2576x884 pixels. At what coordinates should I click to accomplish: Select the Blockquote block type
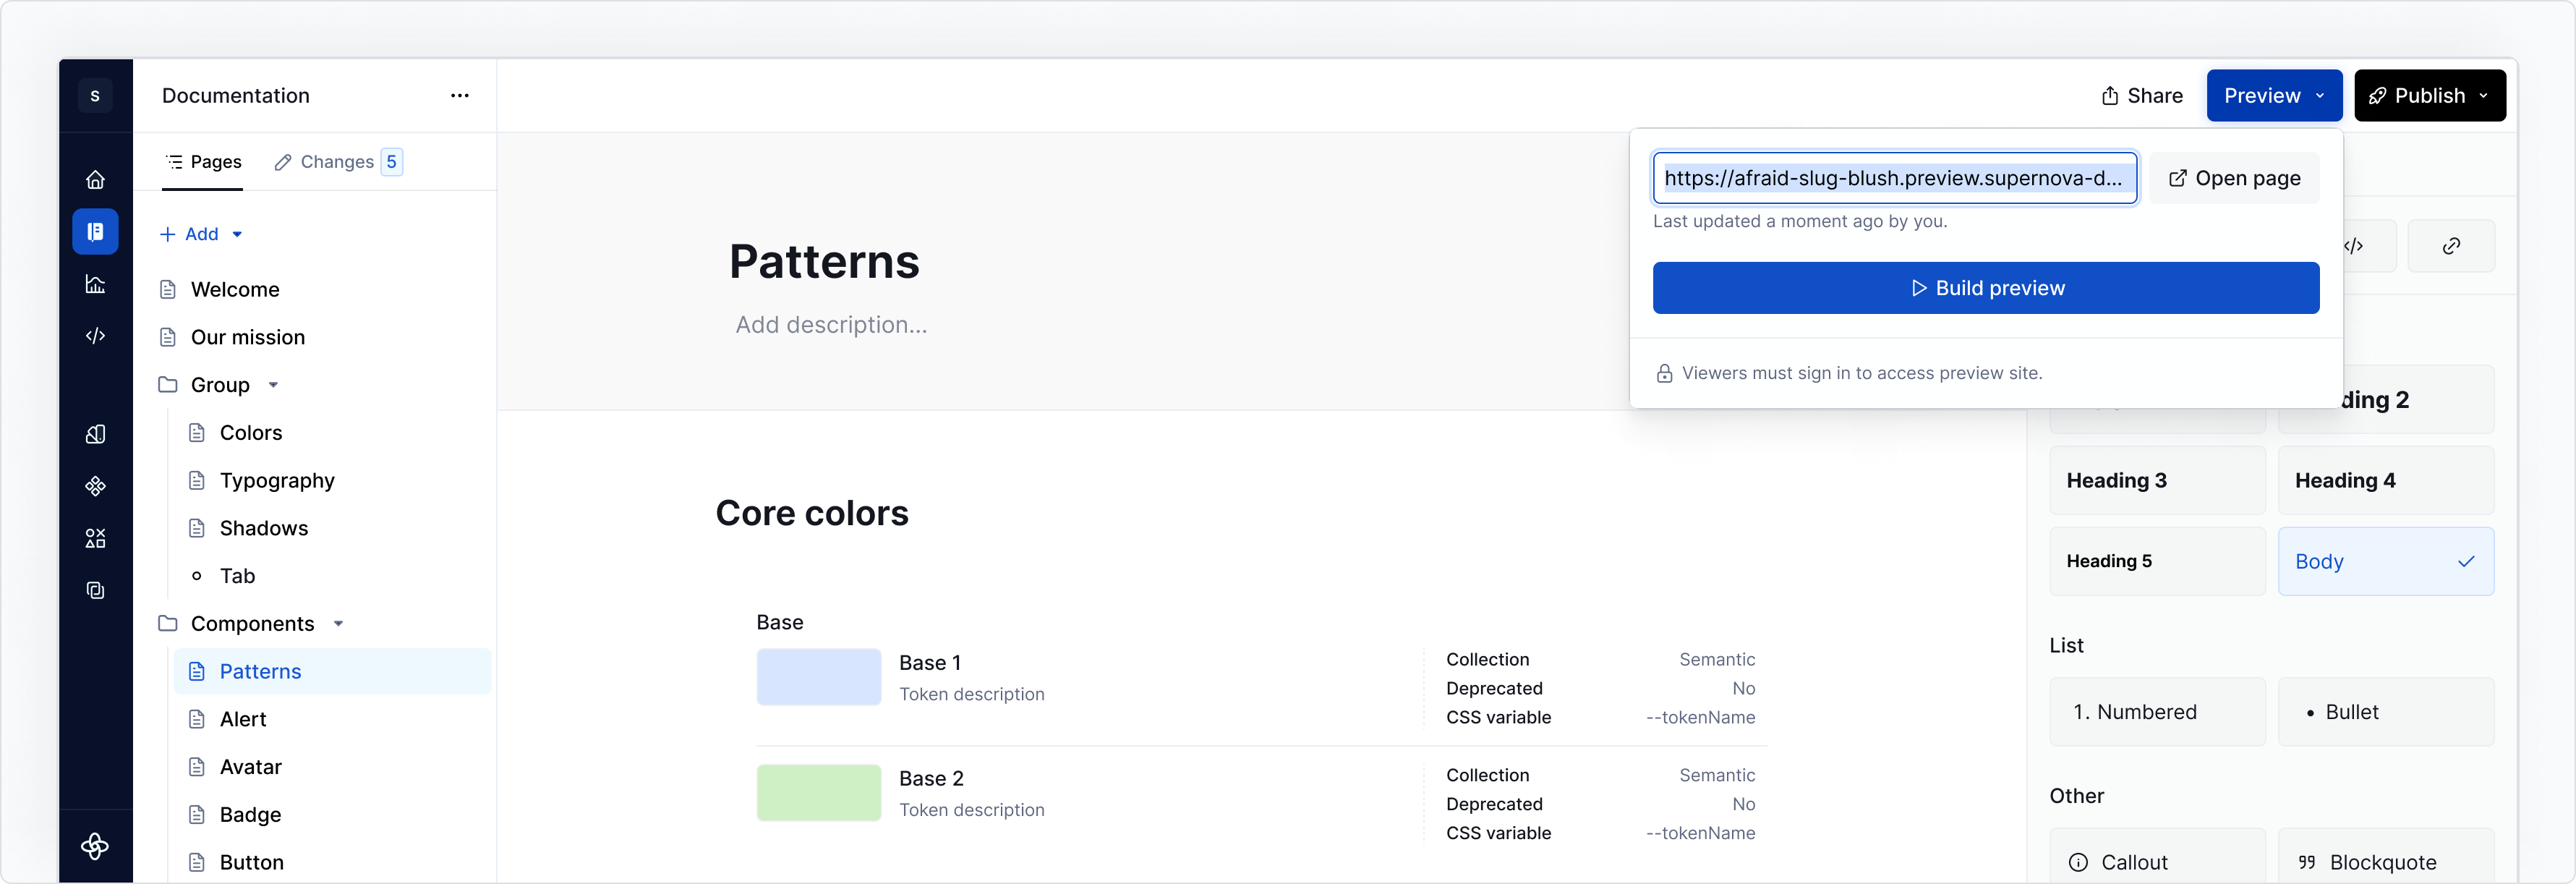pyautogui.click(x=2386, y=861)
